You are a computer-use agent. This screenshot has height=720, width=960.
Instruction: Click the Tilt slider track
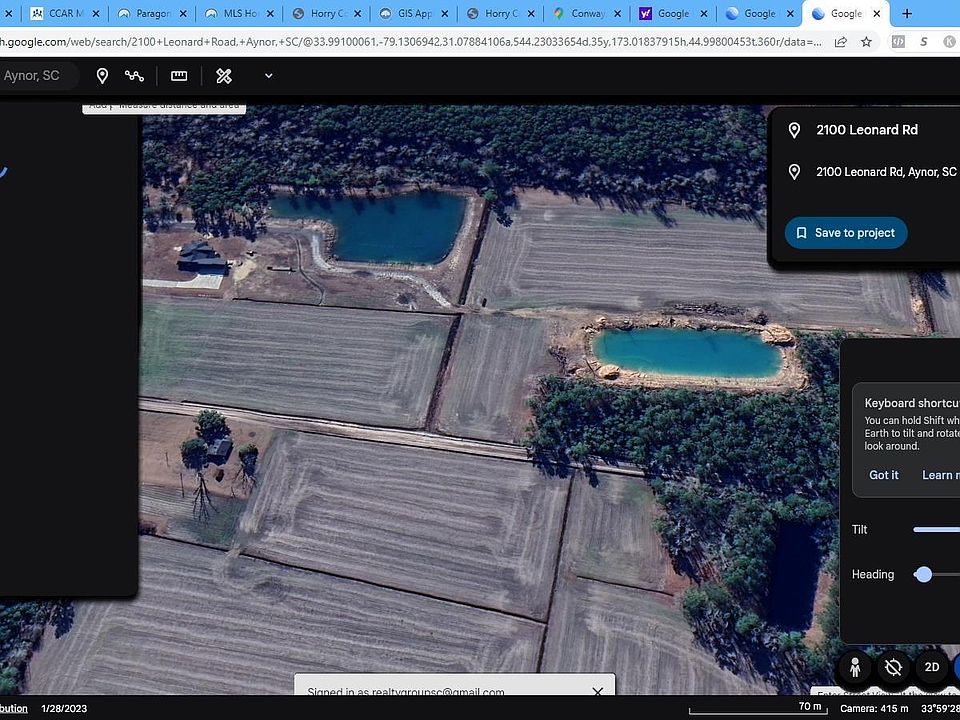pos(936,530)
